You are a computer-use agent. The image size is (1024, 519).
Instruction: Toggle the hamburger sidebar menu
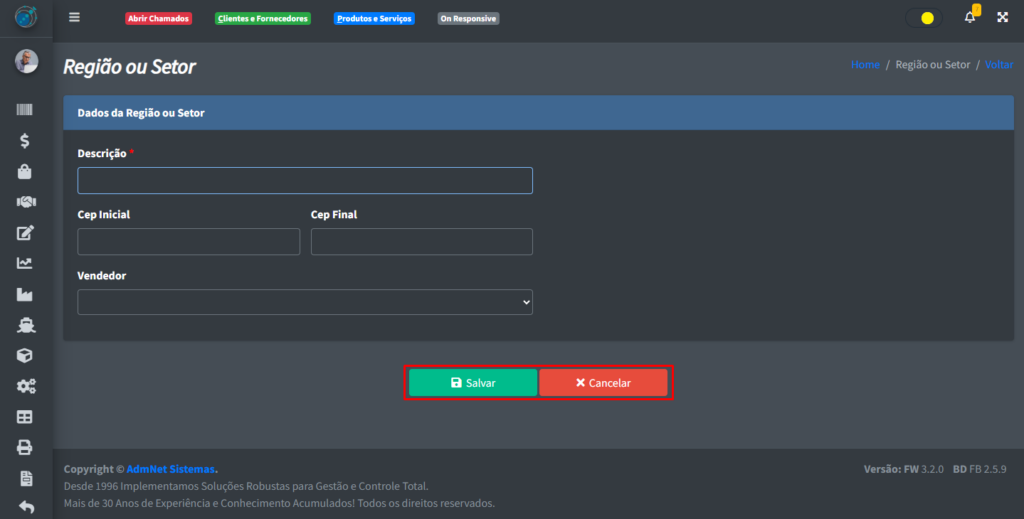point(74,18)
